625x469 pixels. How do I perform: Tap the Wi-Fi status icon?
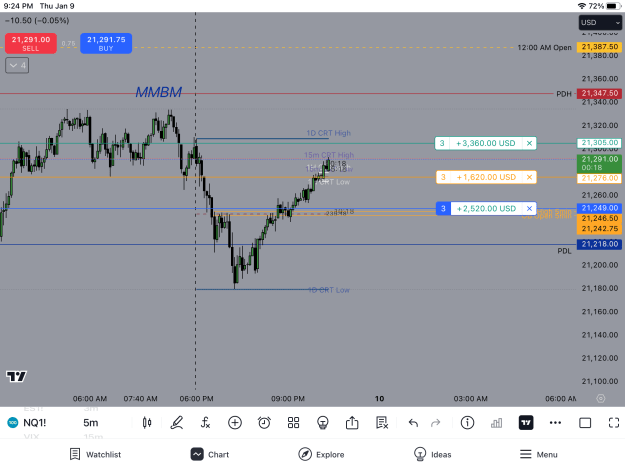click(x=582, y=6)
